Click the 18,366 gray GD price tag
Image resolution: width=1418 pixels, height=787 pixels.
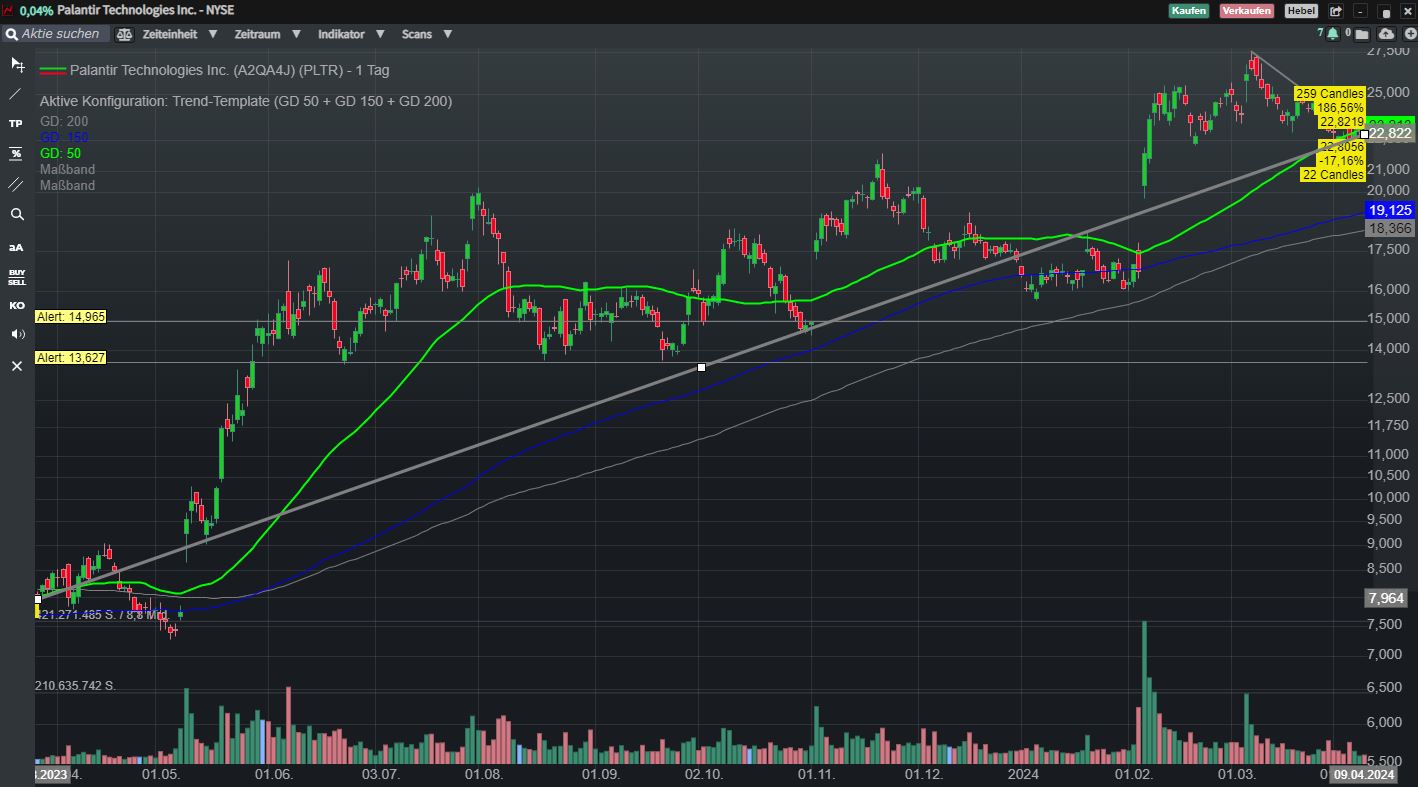click(x=1390, y=228)
